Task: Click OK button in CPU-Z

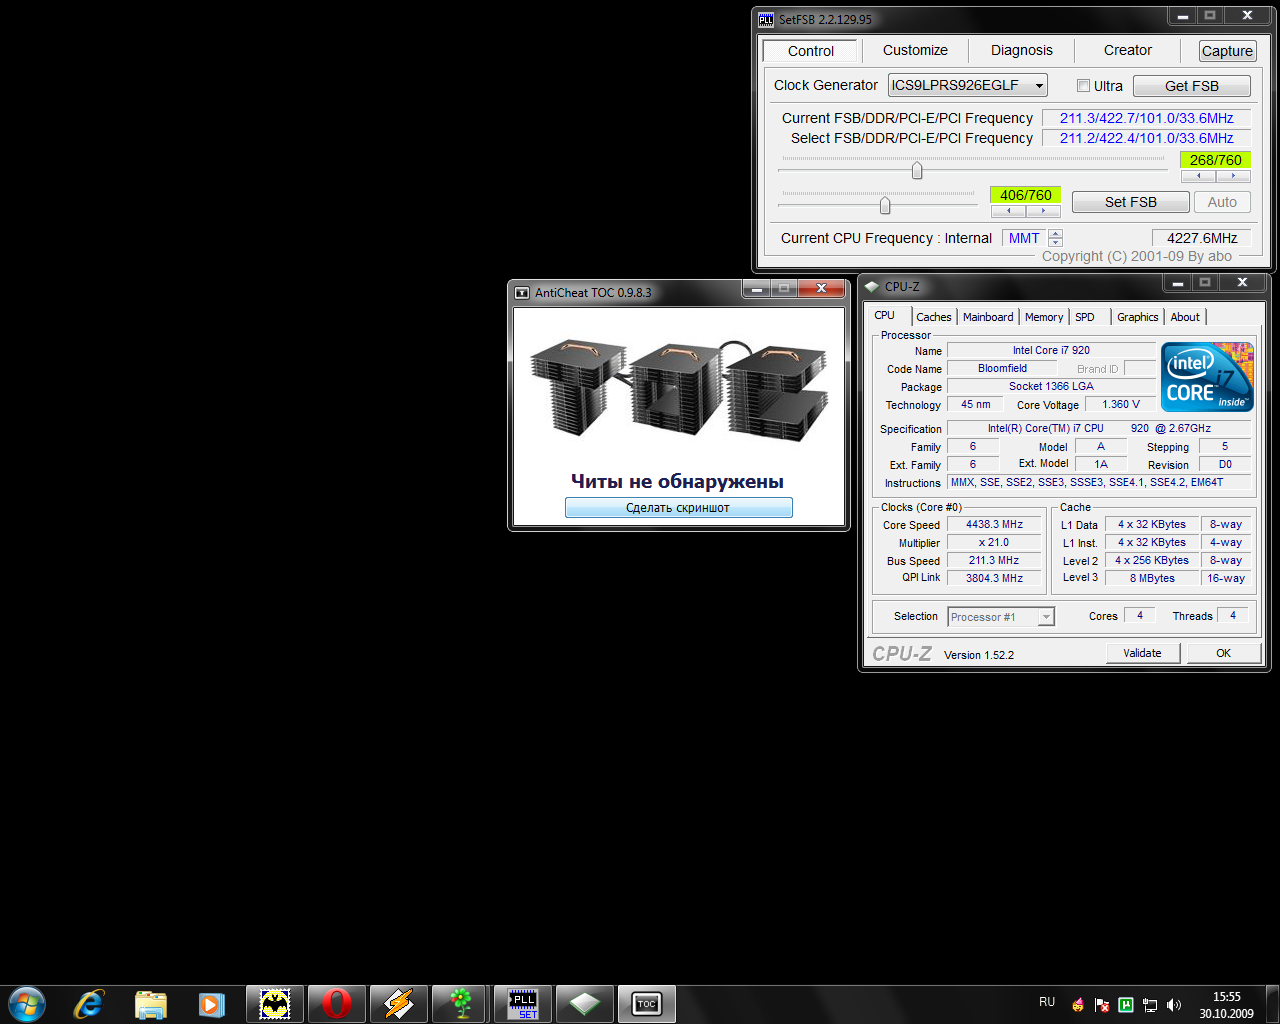Action: click(1223, 653)
